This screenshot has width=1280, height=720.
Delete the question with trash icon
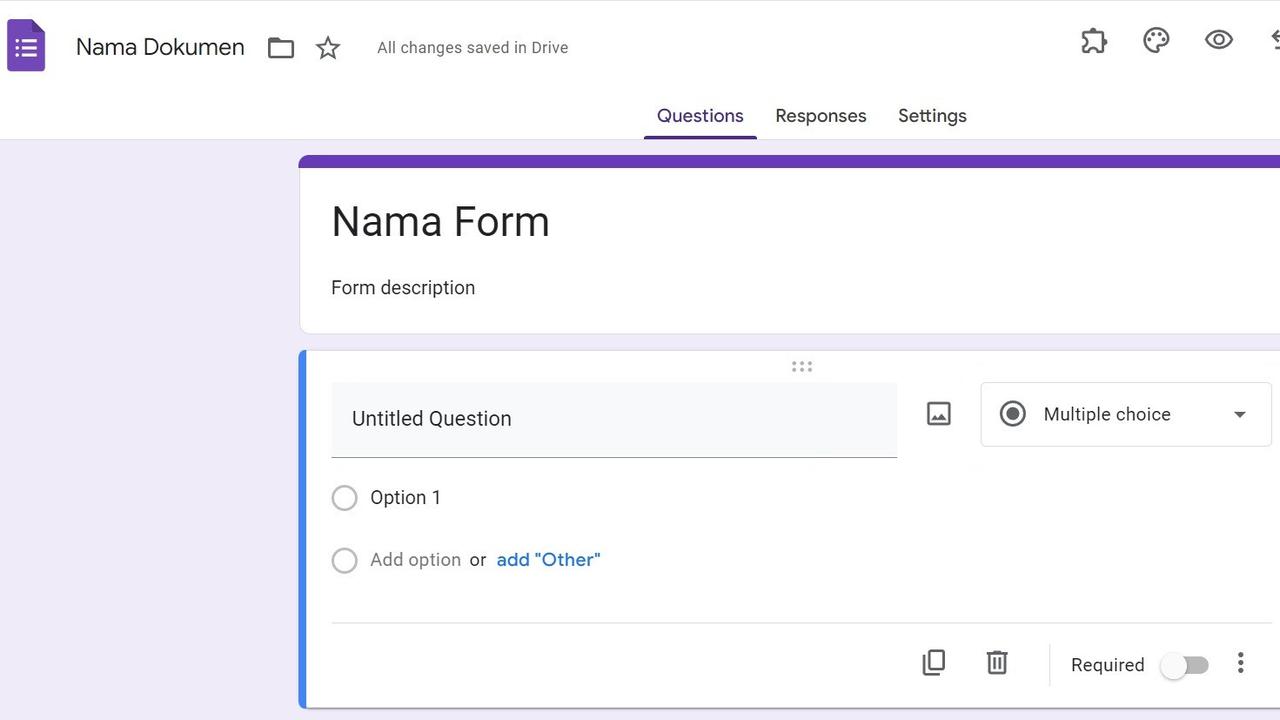coord(996,662)
